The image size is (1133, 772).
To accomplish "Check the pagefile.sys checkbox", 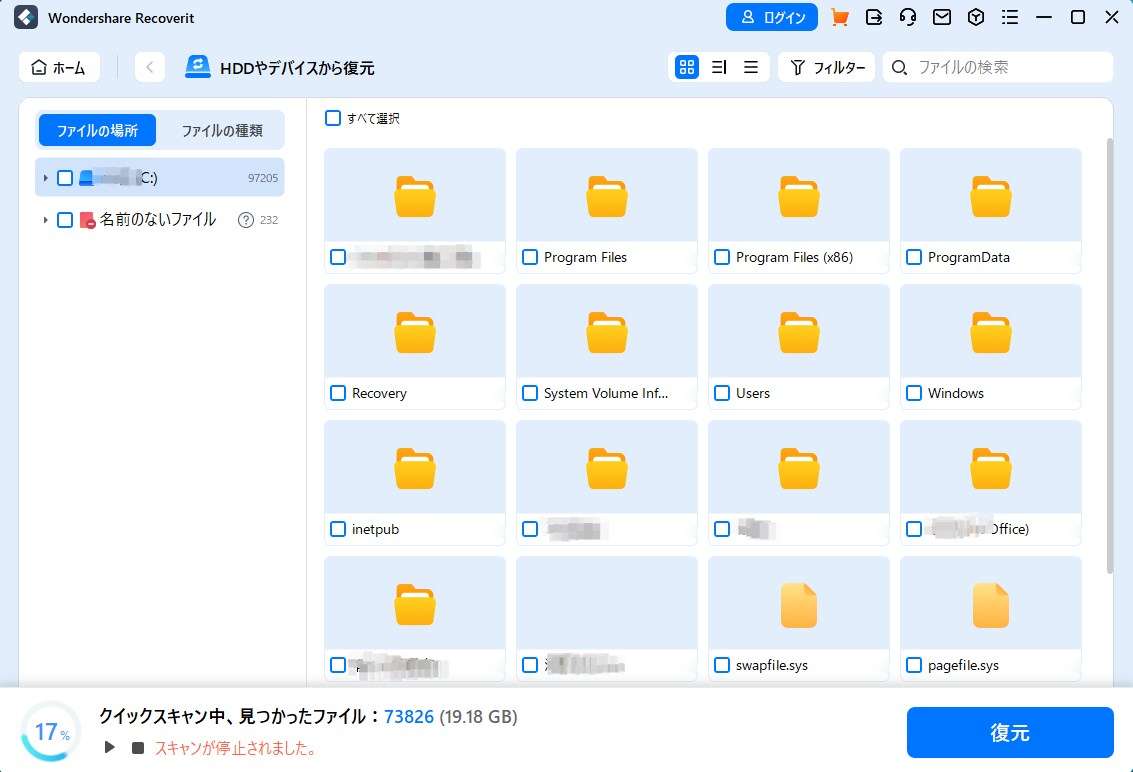I will click(914, 665).
